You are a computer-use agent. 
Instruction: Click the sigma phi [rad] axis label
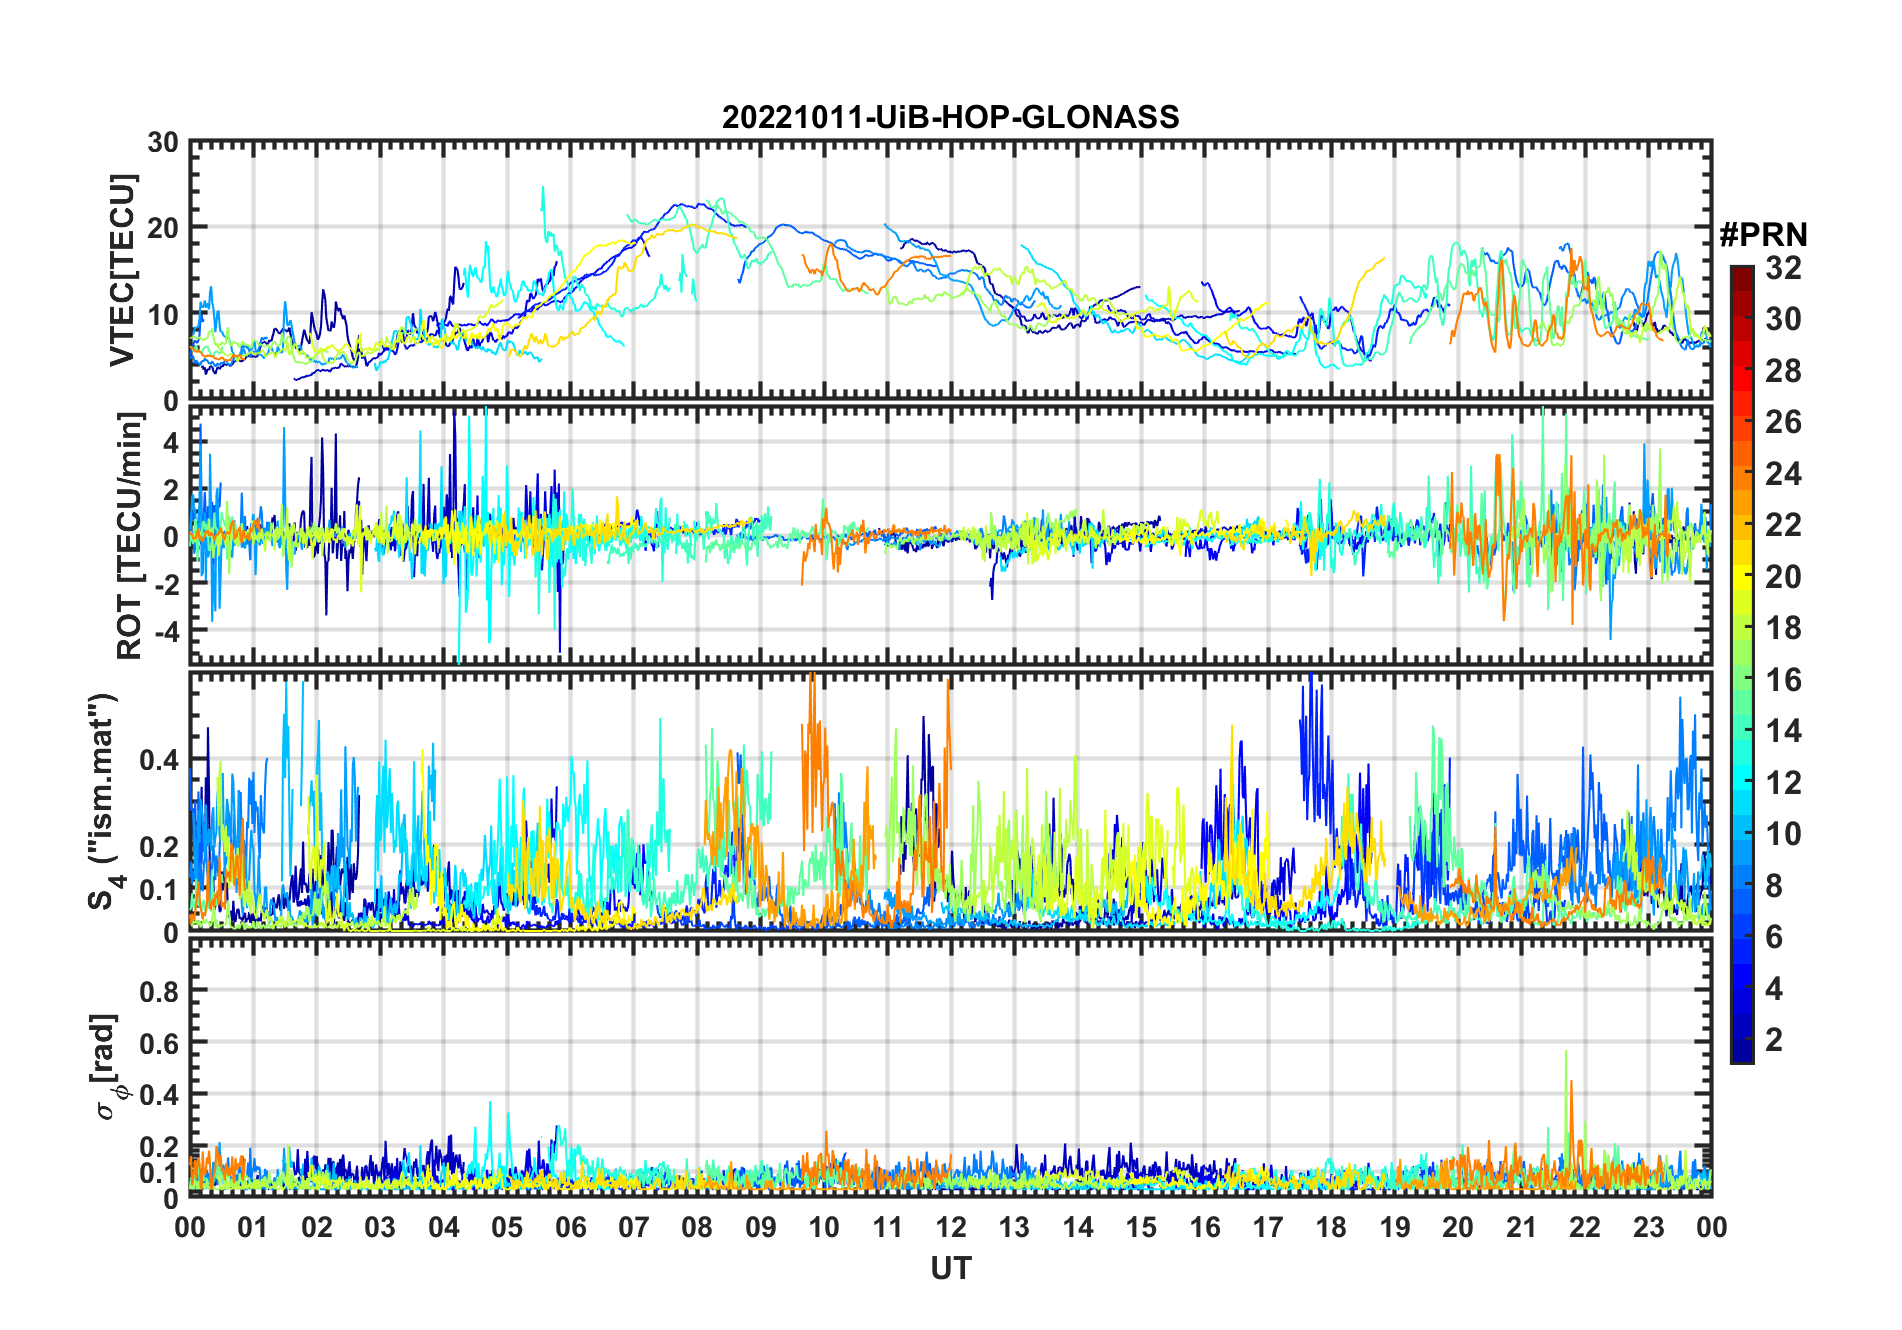(x=108, y=1067)
